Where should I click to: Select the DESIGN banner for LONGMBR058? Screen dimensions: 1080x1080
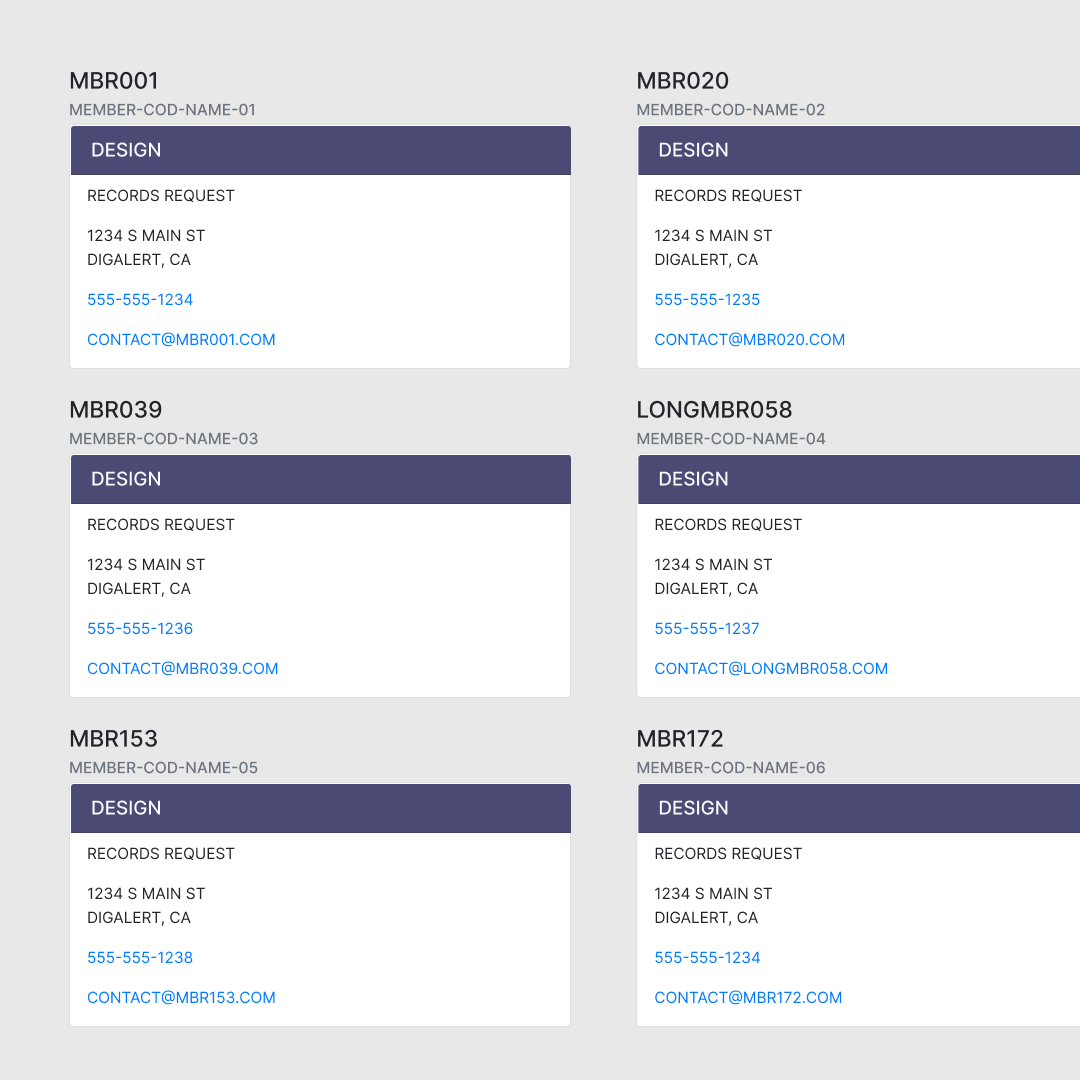click(693, 479)
